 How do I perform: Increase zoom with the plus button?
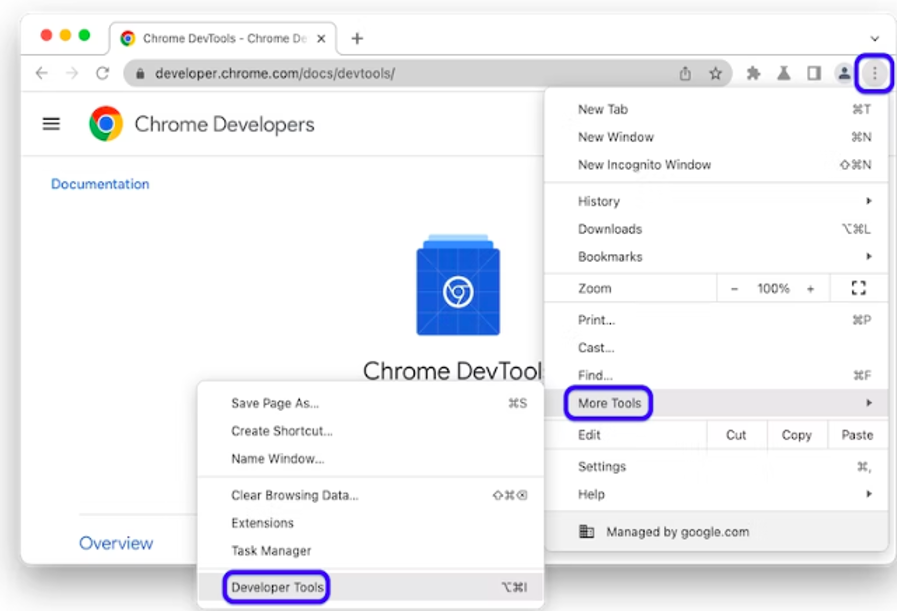click(x=810, y=288)
